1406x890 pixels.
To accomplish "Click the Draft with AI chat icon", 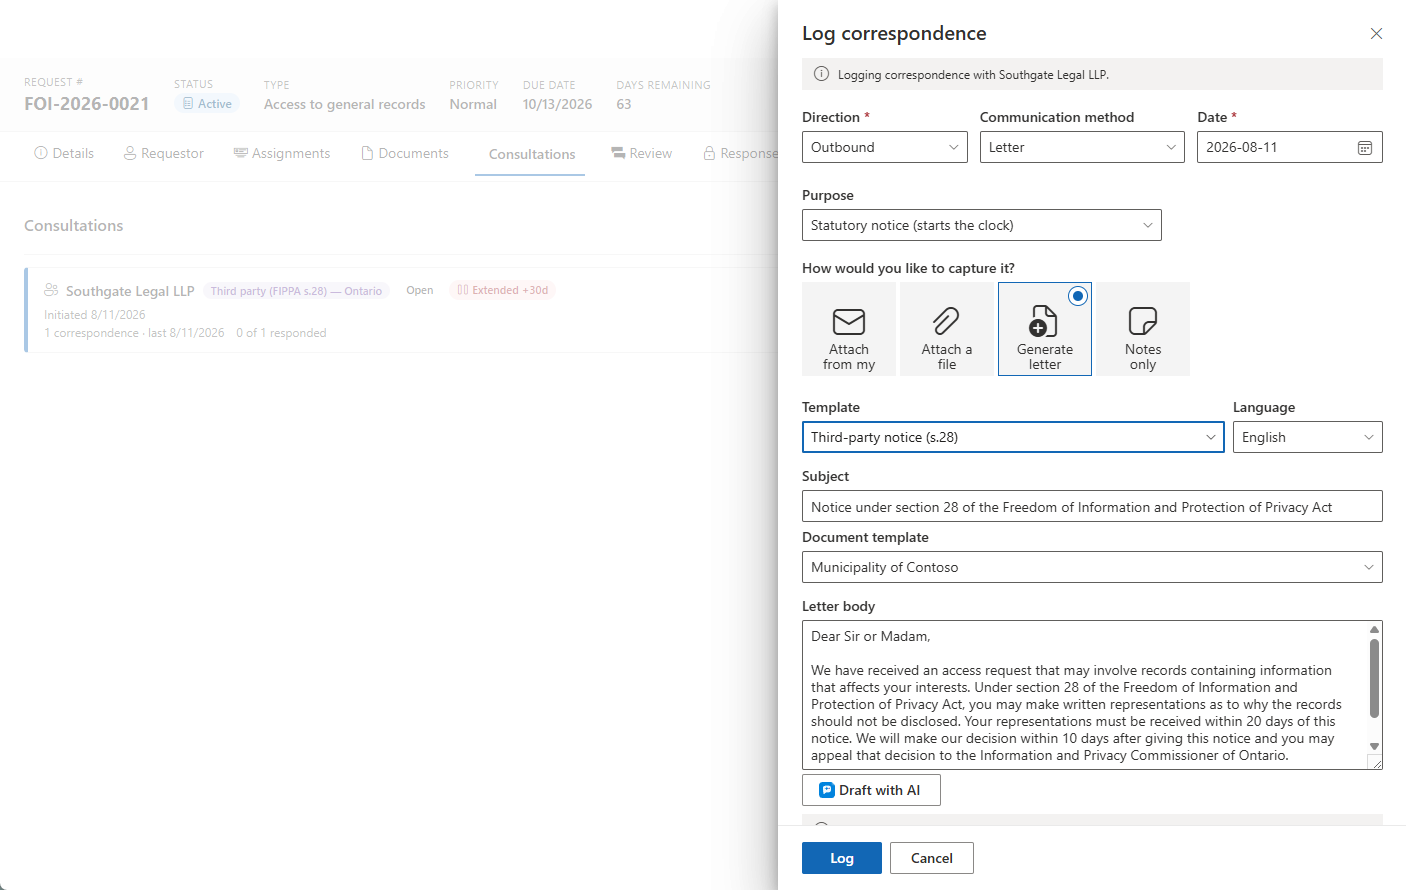I will coord(827,790).
